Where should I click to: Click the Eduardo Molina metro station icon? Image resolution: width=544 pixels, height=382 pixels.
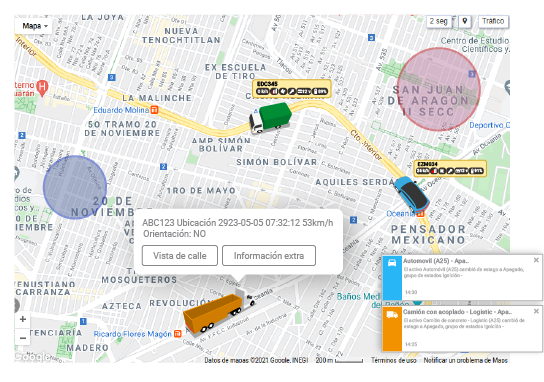click(154, 110)
